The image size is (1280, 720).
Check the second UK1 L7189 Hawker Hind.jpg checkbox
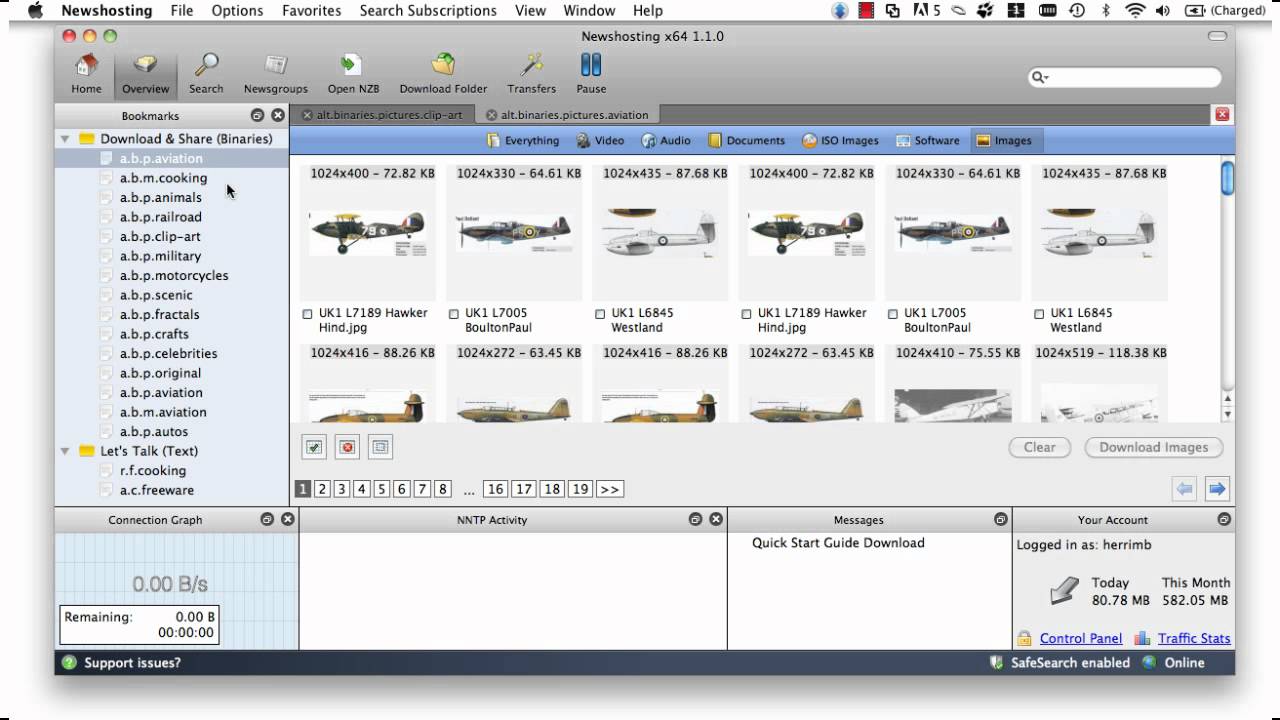pyautogui.click(x=746, y=314)
